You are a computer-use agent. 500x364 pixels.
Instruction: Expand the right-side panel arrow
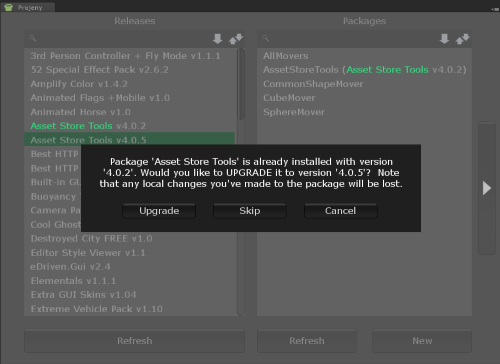(x=487, y=188)
